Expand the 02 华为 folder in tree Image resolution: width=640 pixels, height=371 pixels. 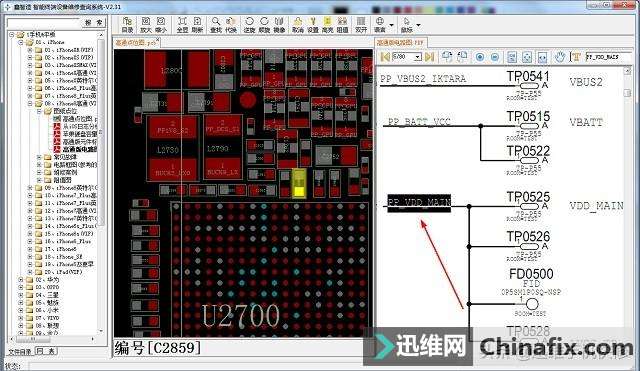[20, 280]
